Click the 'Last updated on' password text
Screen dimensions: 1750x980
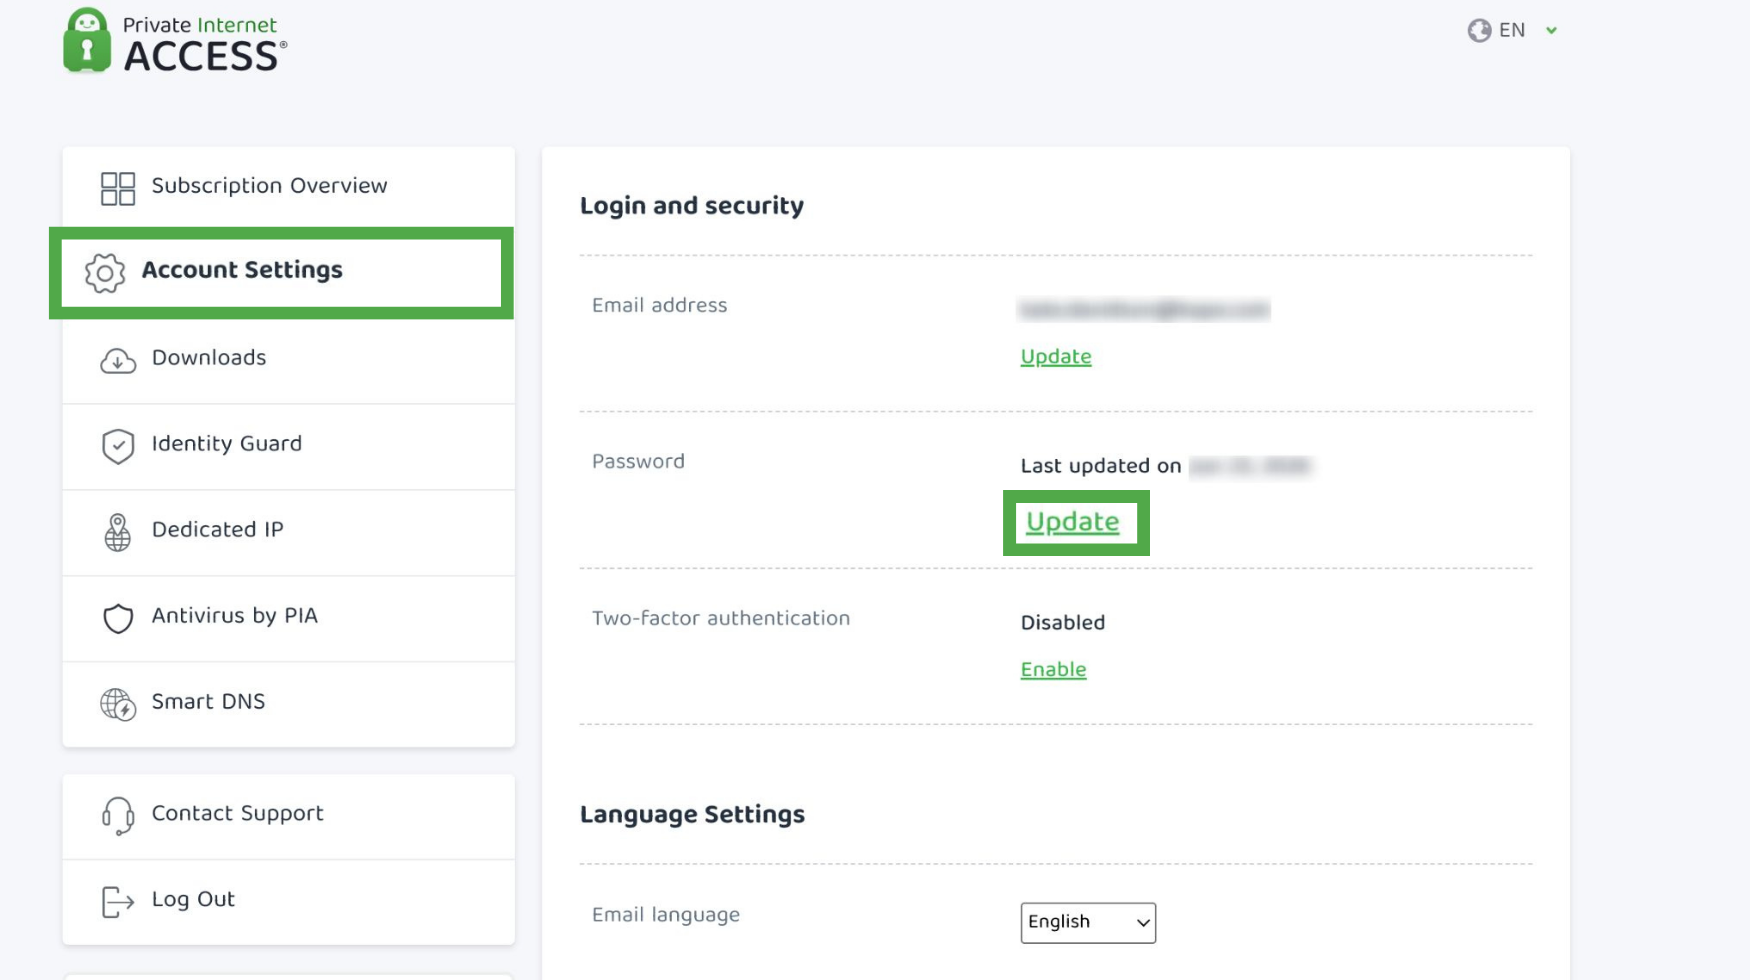click(x=1101, y=466)
